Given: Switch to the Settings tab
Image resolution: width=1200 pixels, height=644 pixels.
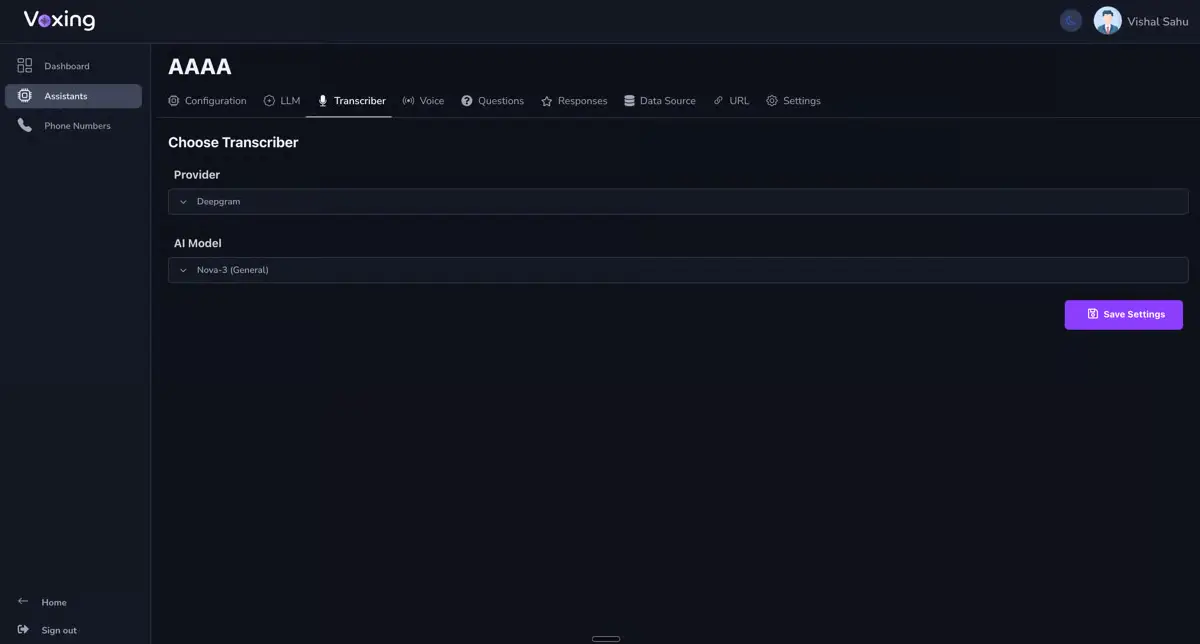Looking at the screenshot, I should click(793, 100).
